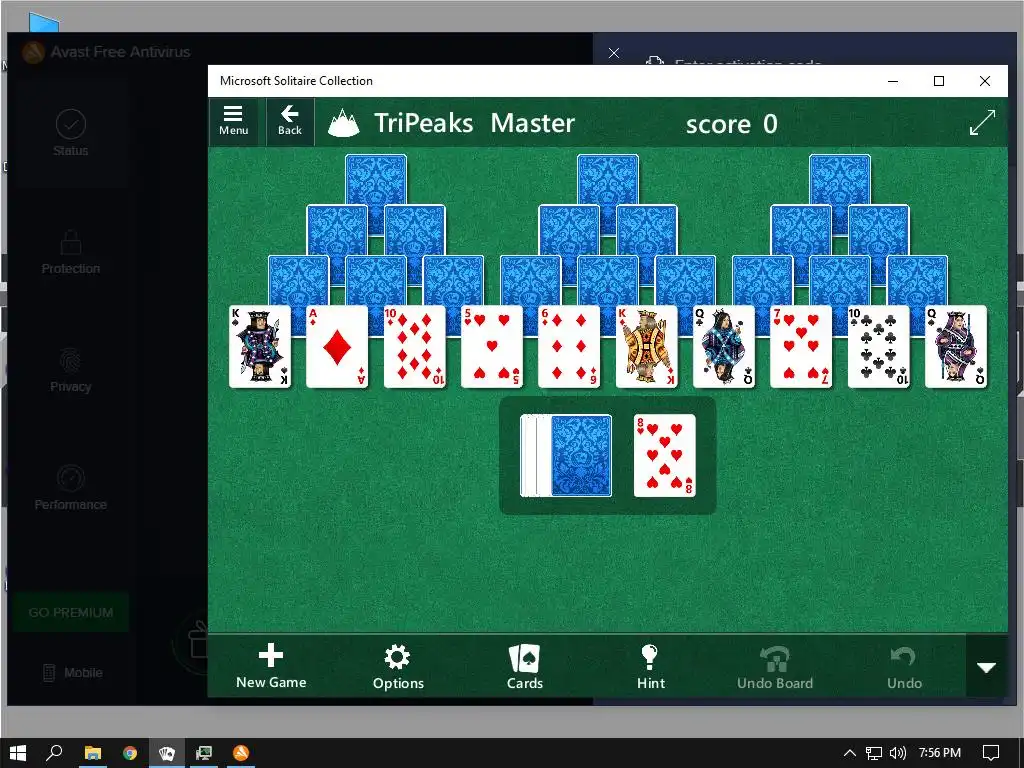The height and width of the screenshot is (768, 1024).
Task: Open volume control in system tray
Action: 898,753
